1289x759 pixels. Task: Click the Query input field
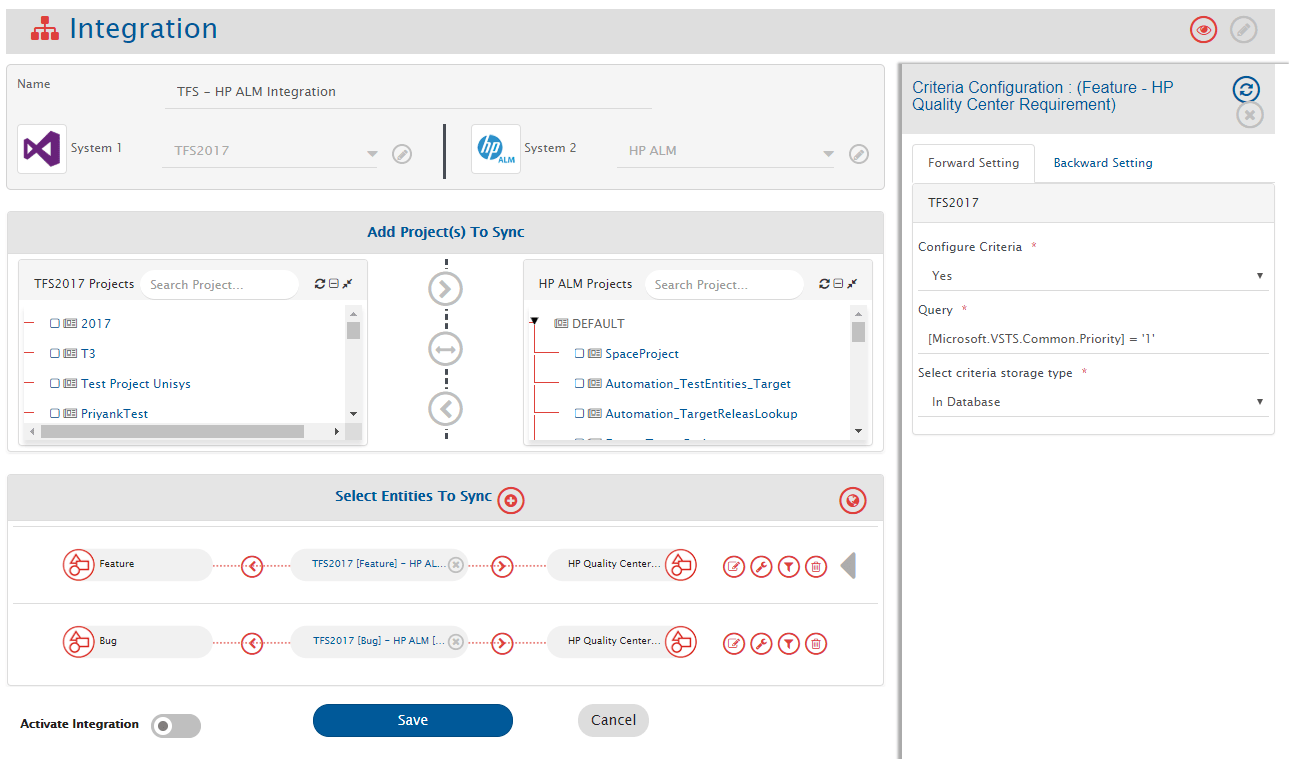point(1094,339)
